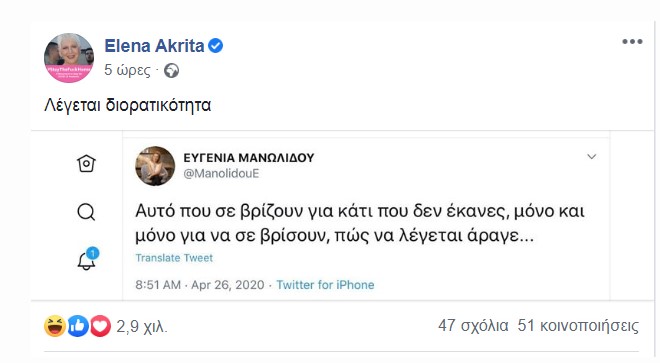Click the blue verified badge
660x363 pixels.
click(216, 45)
